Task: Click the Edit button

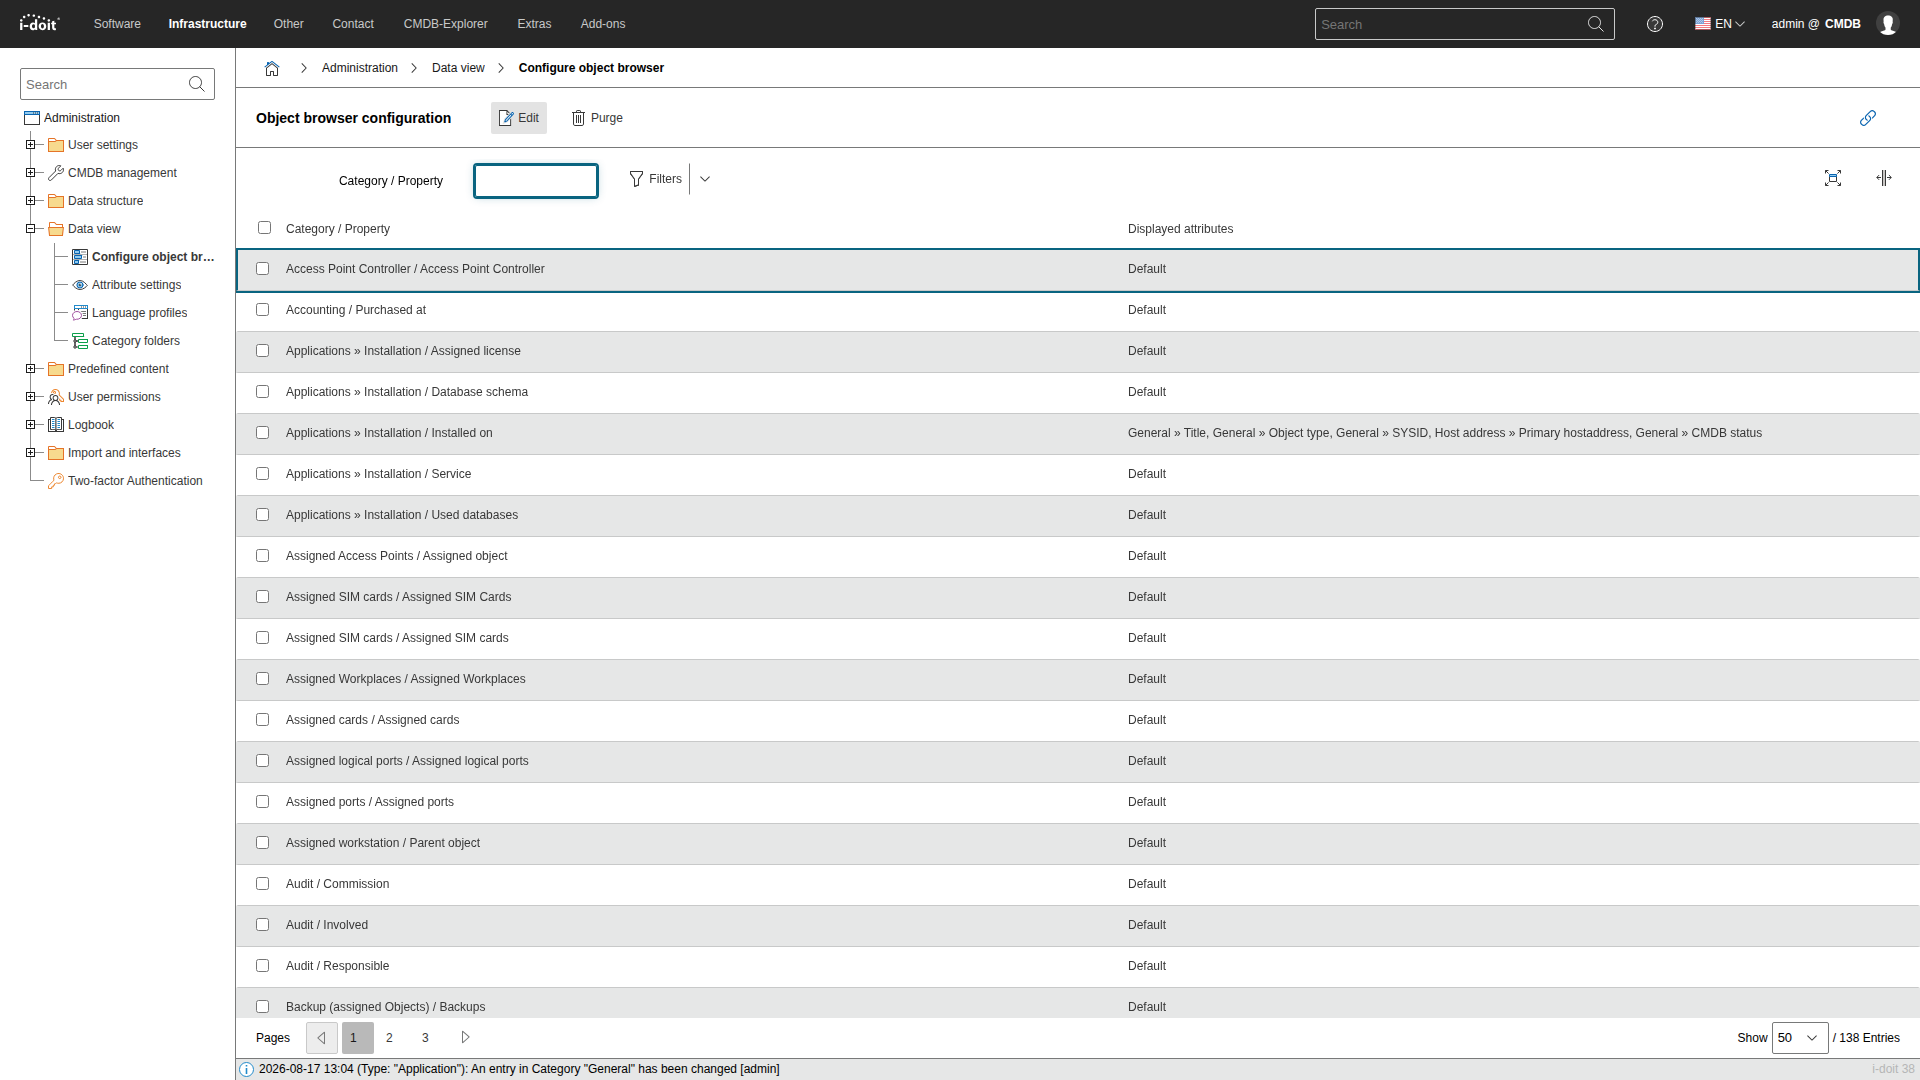Action: (x=519, y=118)
